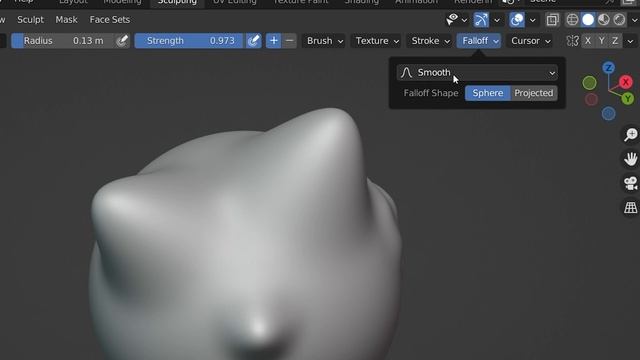Toggle mirror symmetry along Y axis

602,41
